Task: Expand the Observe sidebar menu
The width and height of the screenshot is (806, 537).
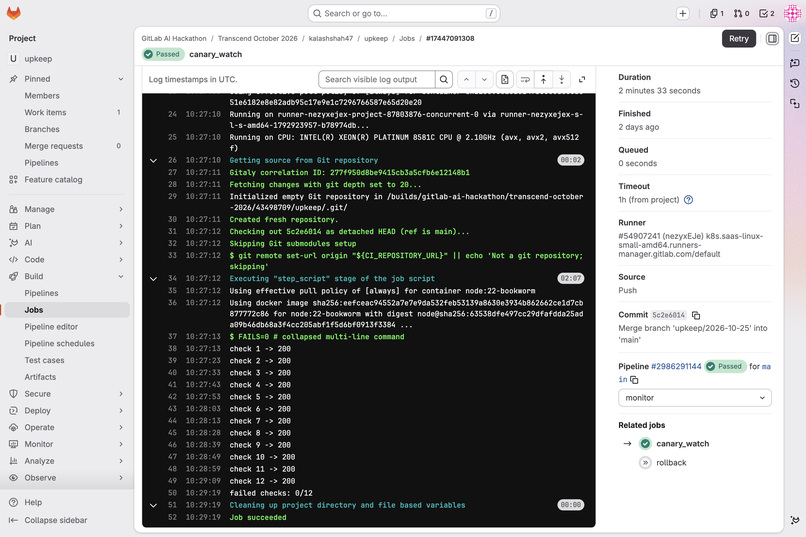Action: pyautogui.click(x=67, y=478)
